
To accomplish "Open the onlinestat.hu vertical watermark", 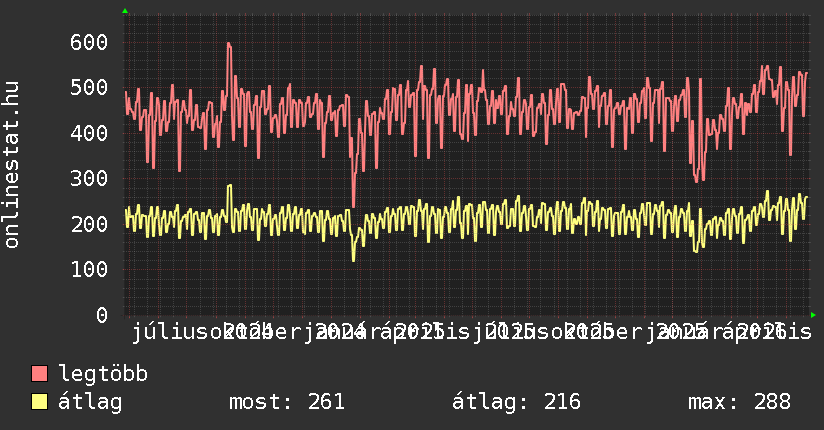I will pyautogui.click(x=12, y=165).
